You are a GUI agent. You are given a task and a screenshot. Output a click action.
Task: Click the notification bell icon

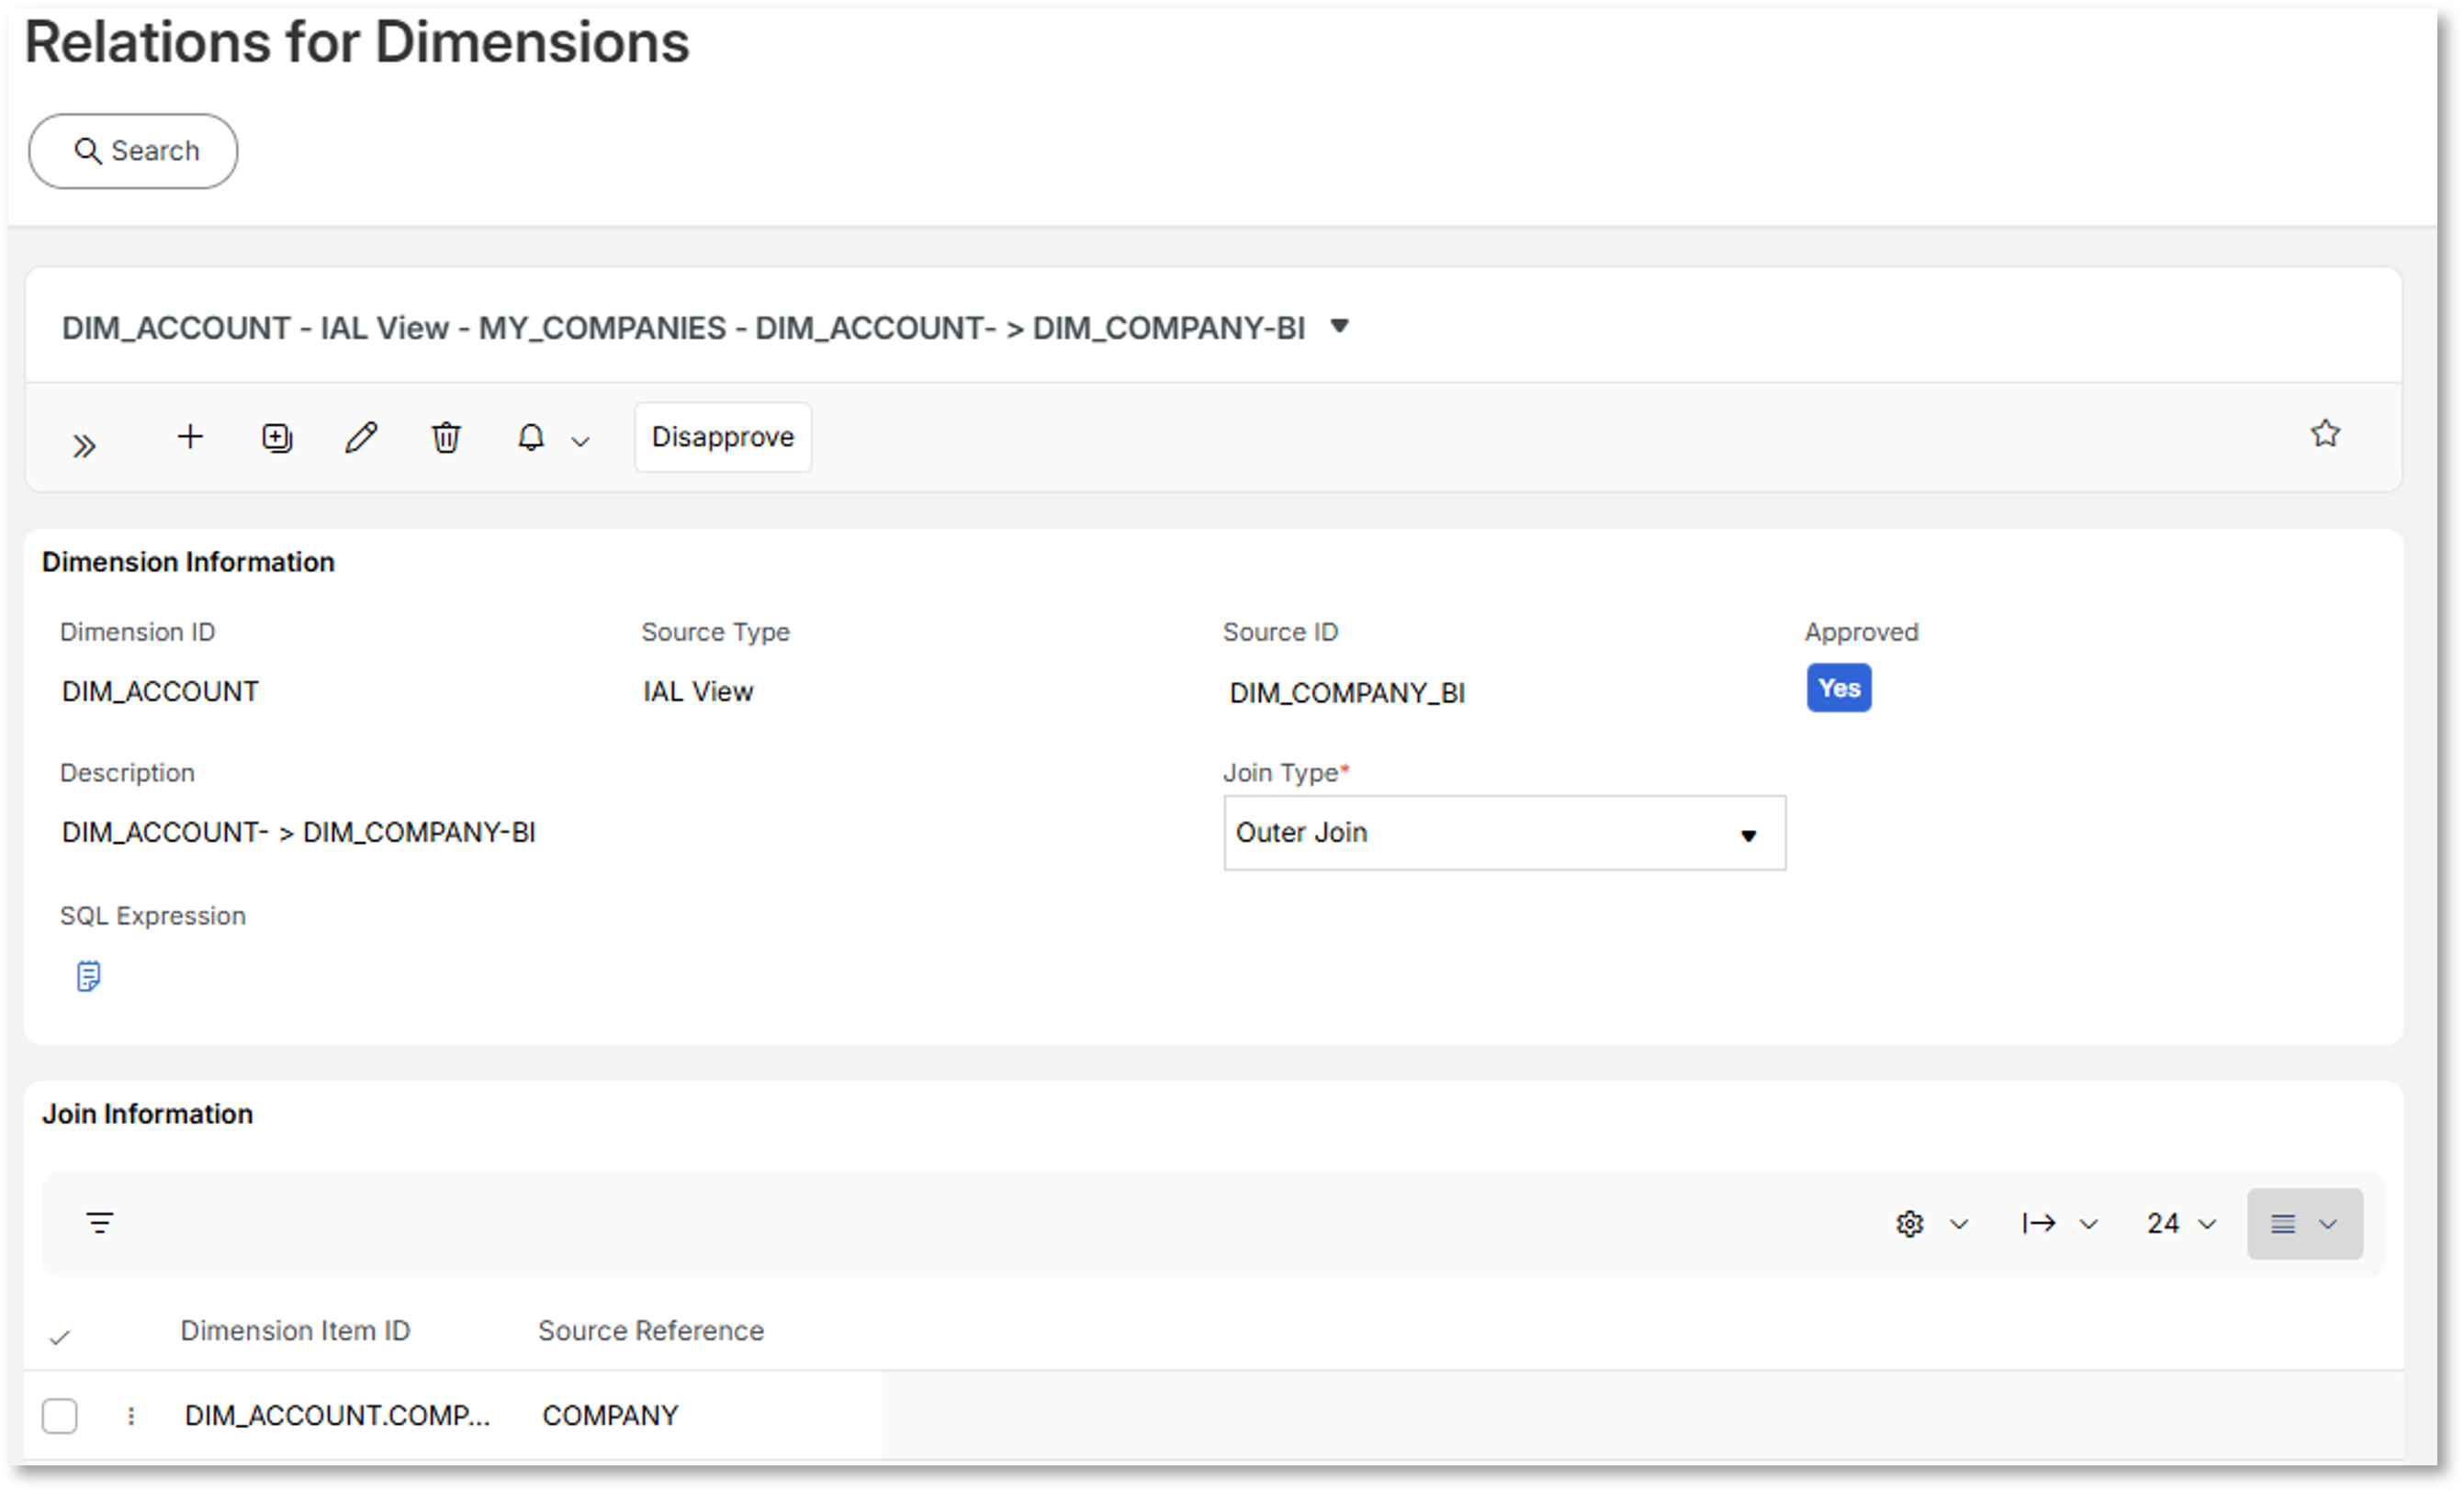point(531,437)
